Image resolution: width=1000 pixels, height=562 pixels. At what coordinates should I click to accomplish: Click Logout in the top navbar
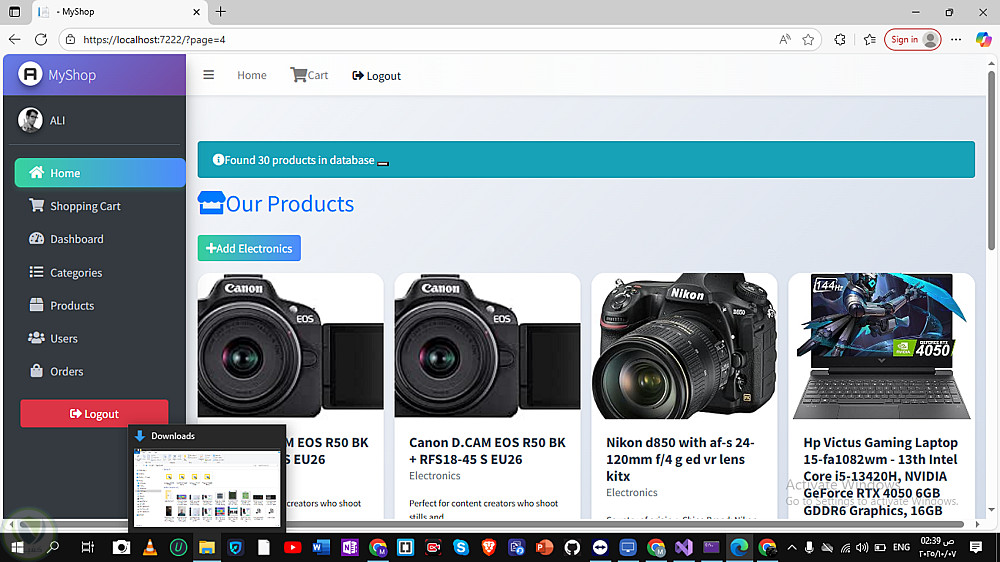[376, 76]
